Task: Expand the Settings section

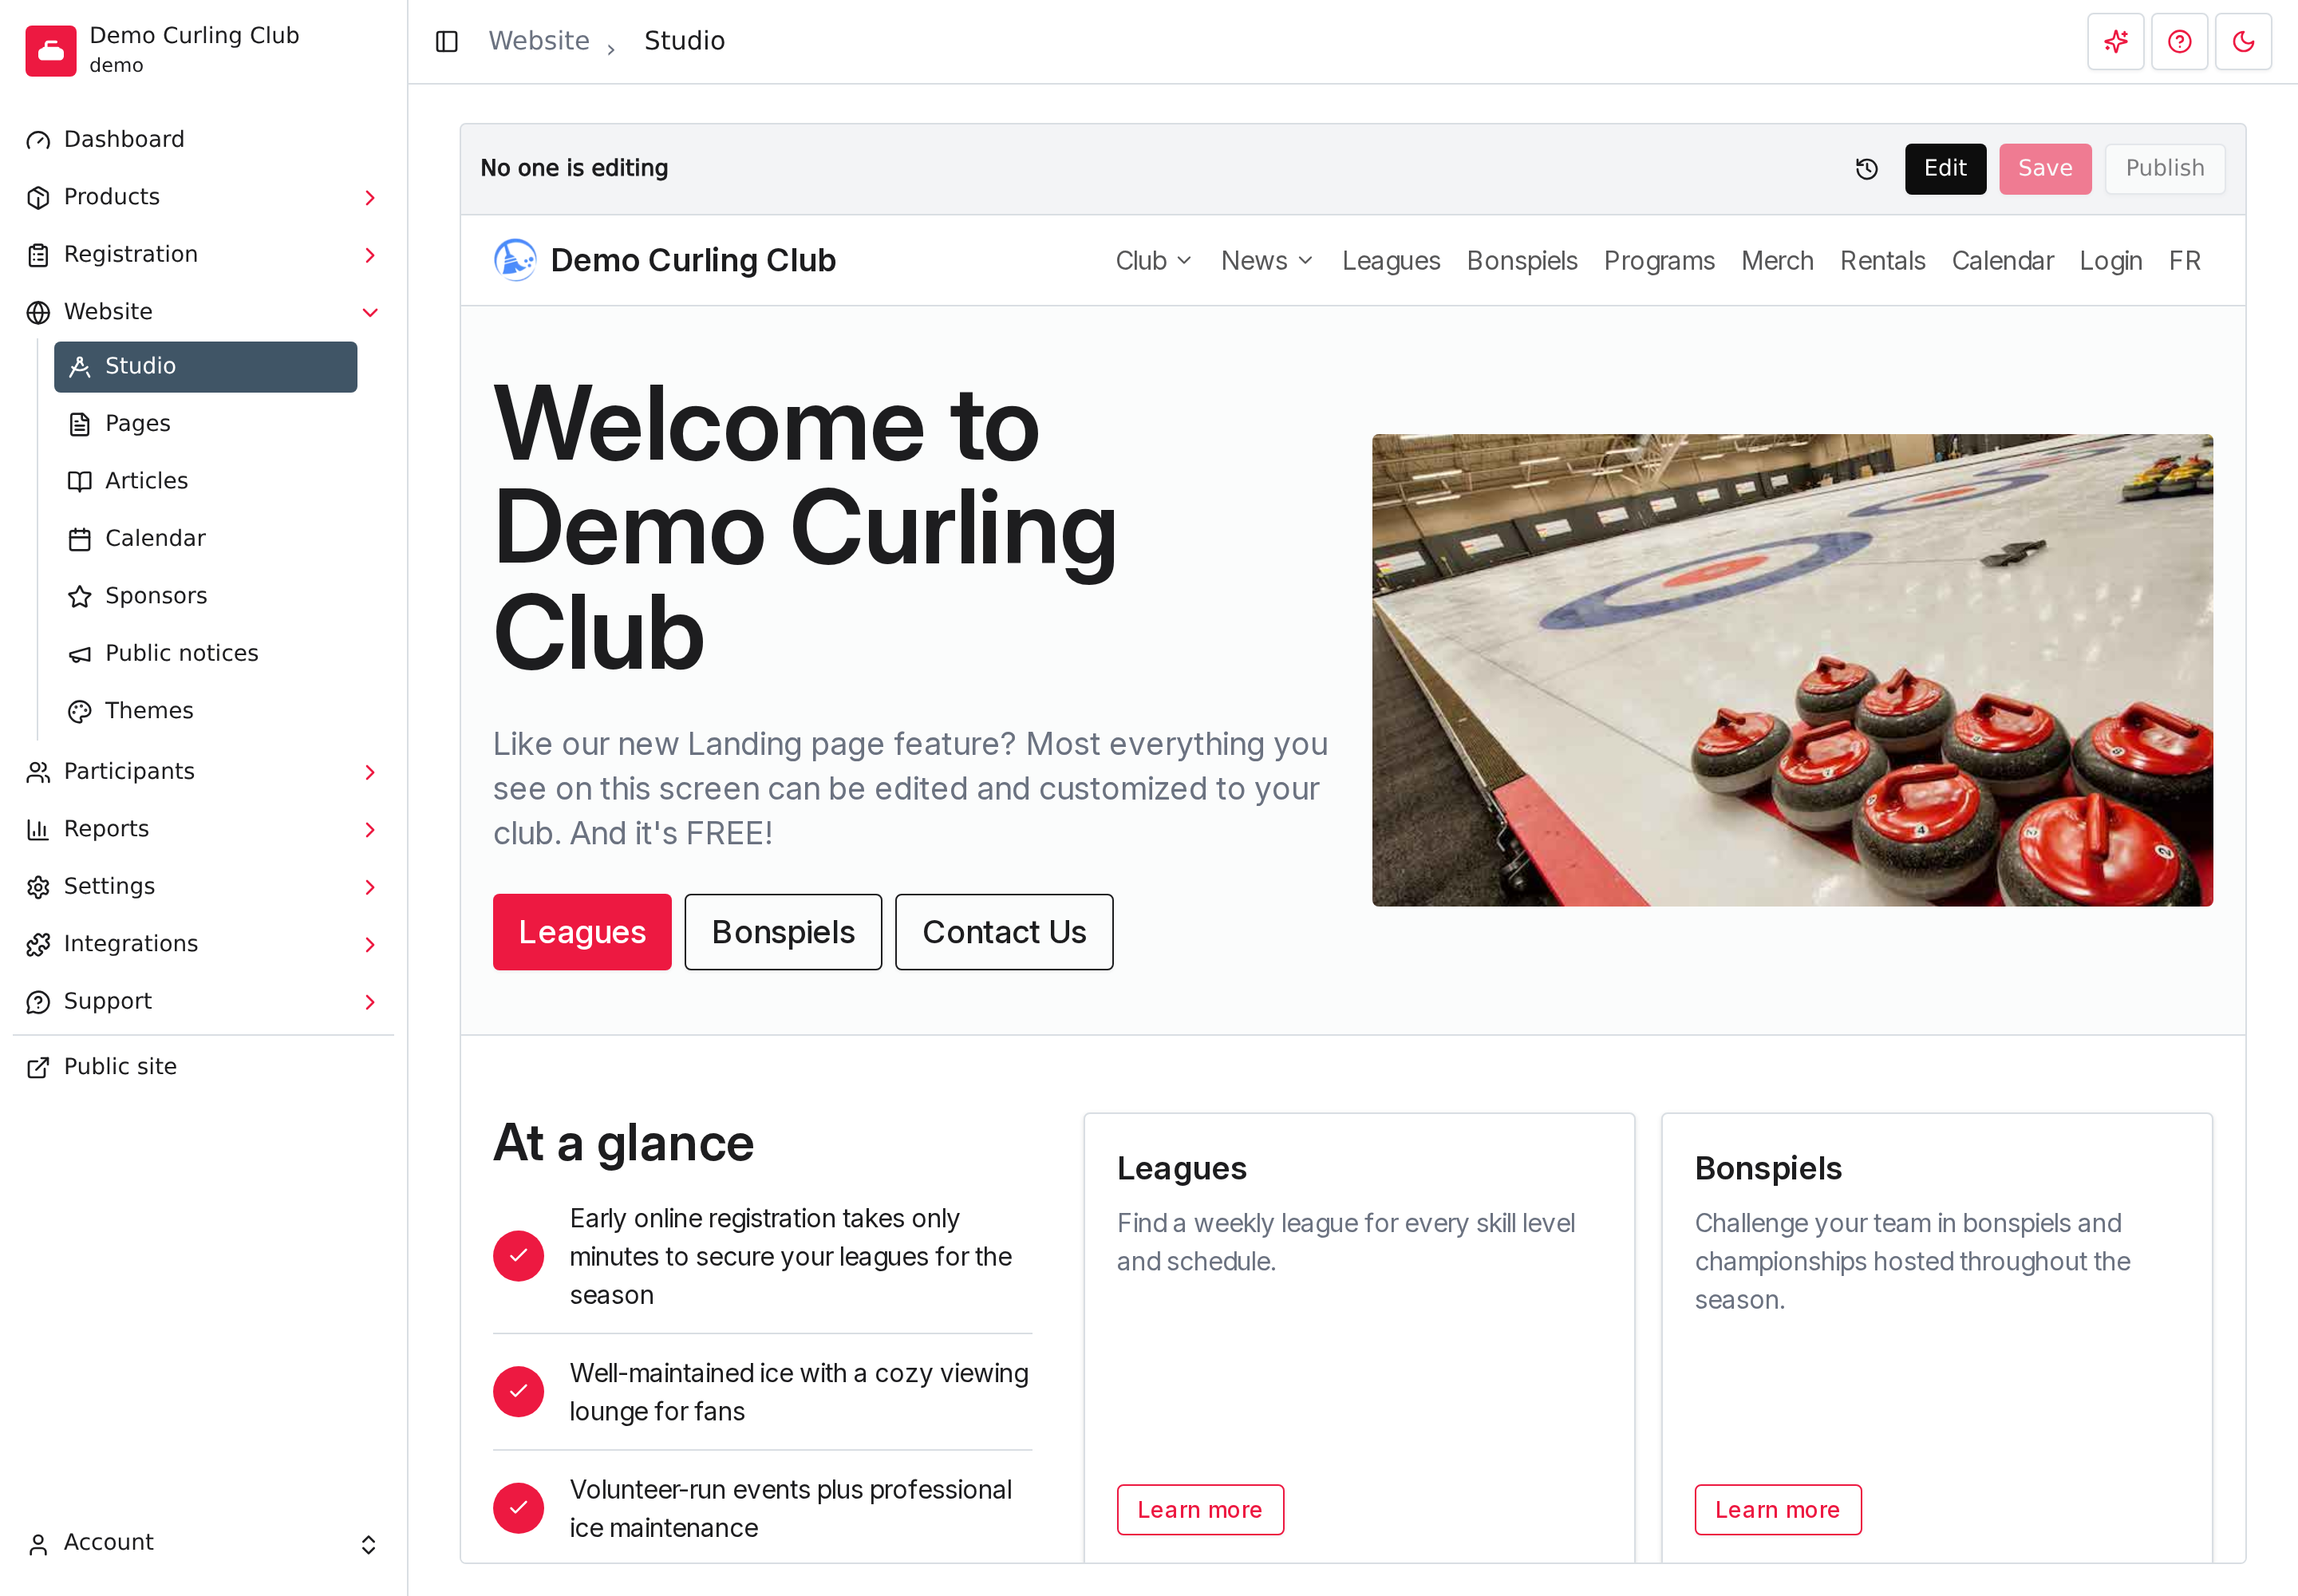Action: [204, 887]
